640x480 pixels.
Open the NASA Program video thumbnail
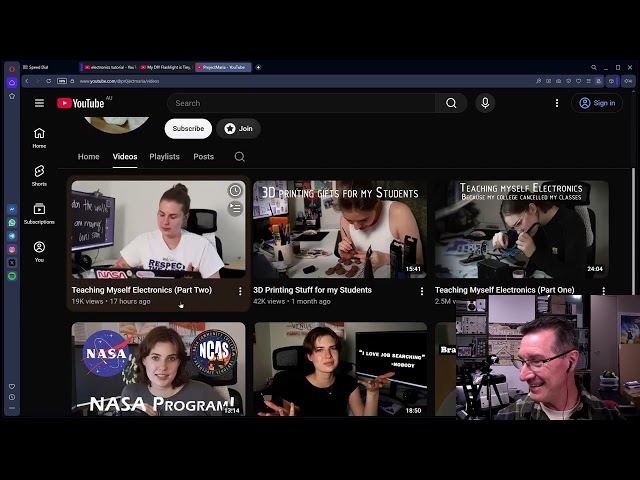click(x=158, y=369)
